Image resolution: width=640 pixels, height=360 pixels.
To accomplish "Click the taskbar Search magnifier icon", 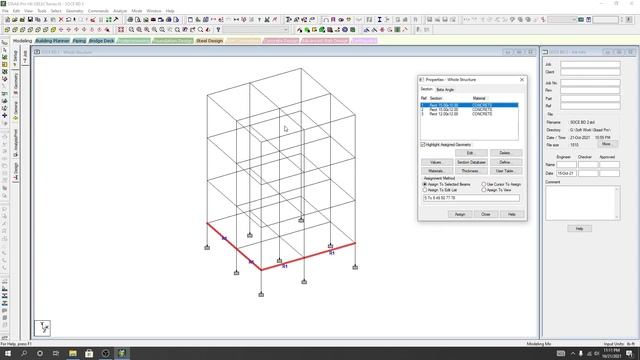I will click(24, 353).
